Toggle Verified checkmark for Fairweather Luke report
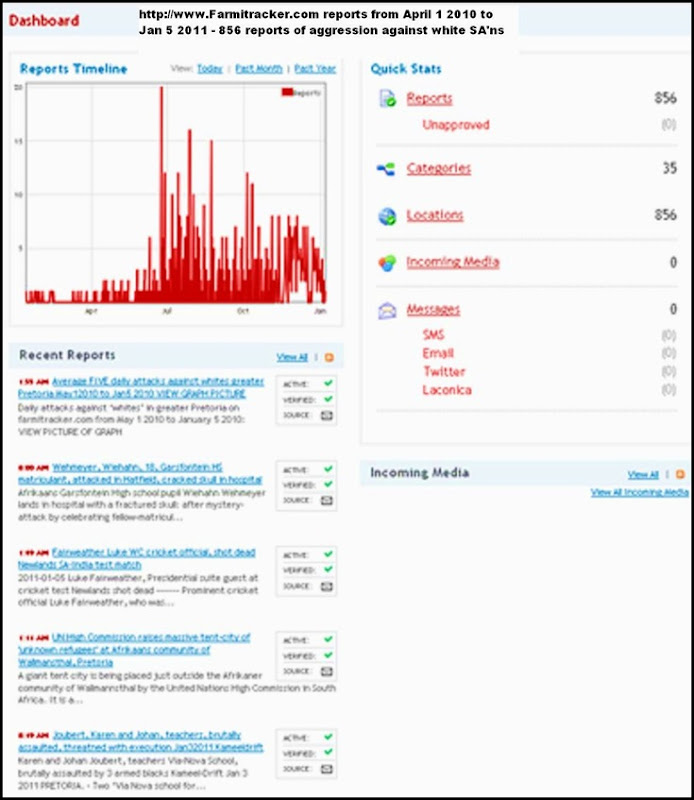 (x=328, y=569)
